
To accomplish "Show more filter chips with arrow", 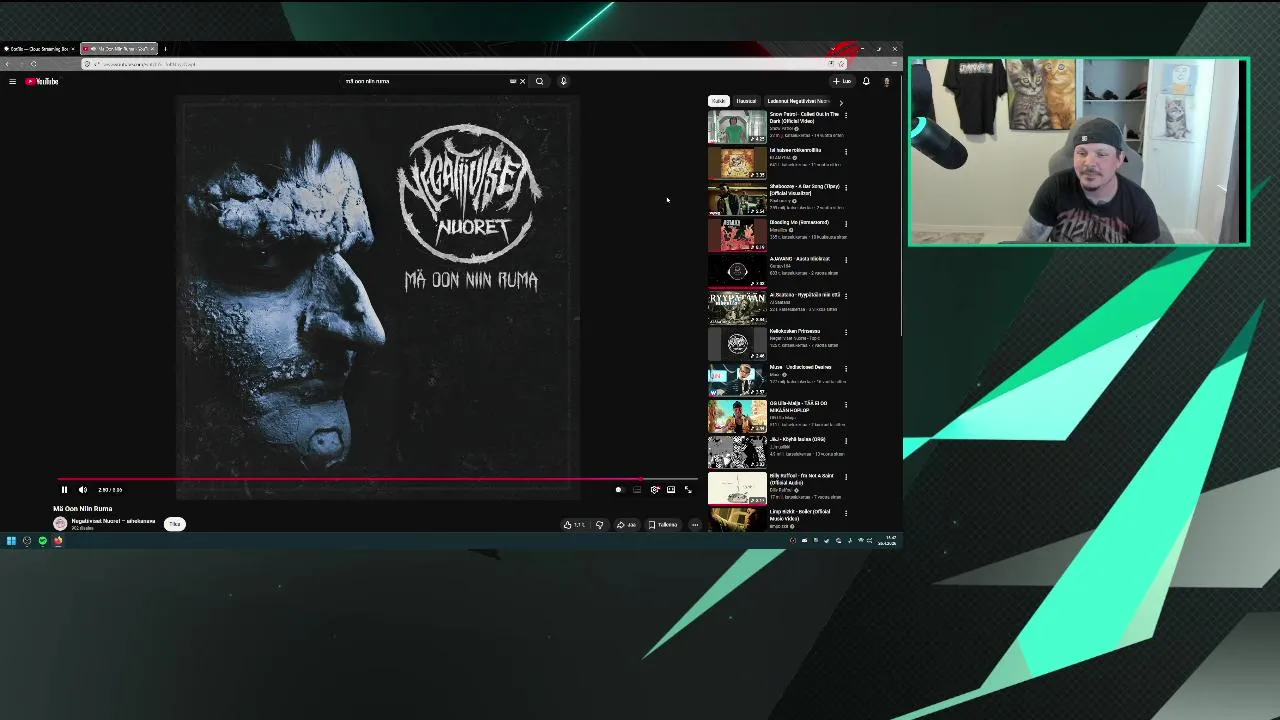I will pyautogui.click(x=841, y=101).
